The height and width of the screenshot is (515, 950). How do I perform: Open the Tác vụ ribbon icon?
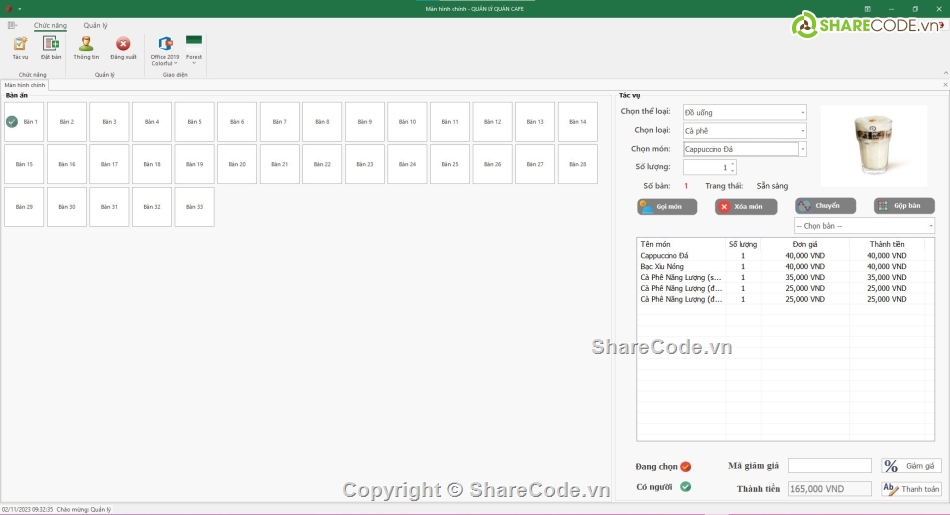coord(20,46)
